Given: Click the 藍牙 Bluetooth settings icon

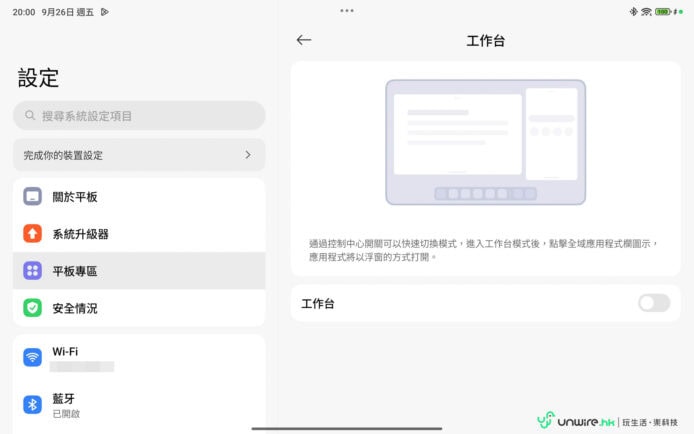Looking at the screenshot, I should [33, 404].
